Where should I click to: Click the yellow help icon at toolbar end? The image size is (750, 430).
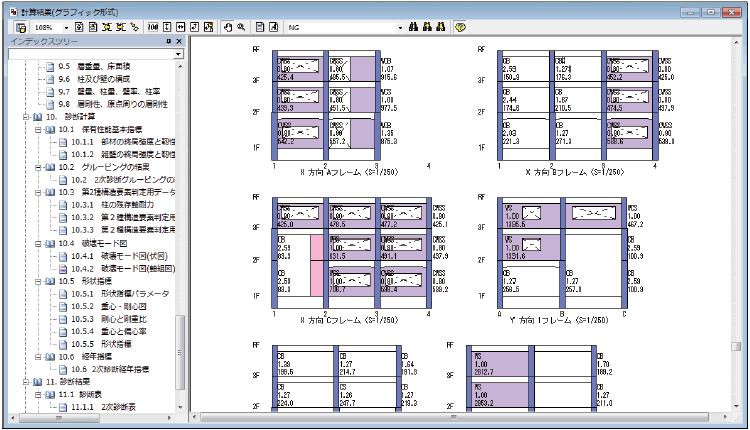point(460,27)
